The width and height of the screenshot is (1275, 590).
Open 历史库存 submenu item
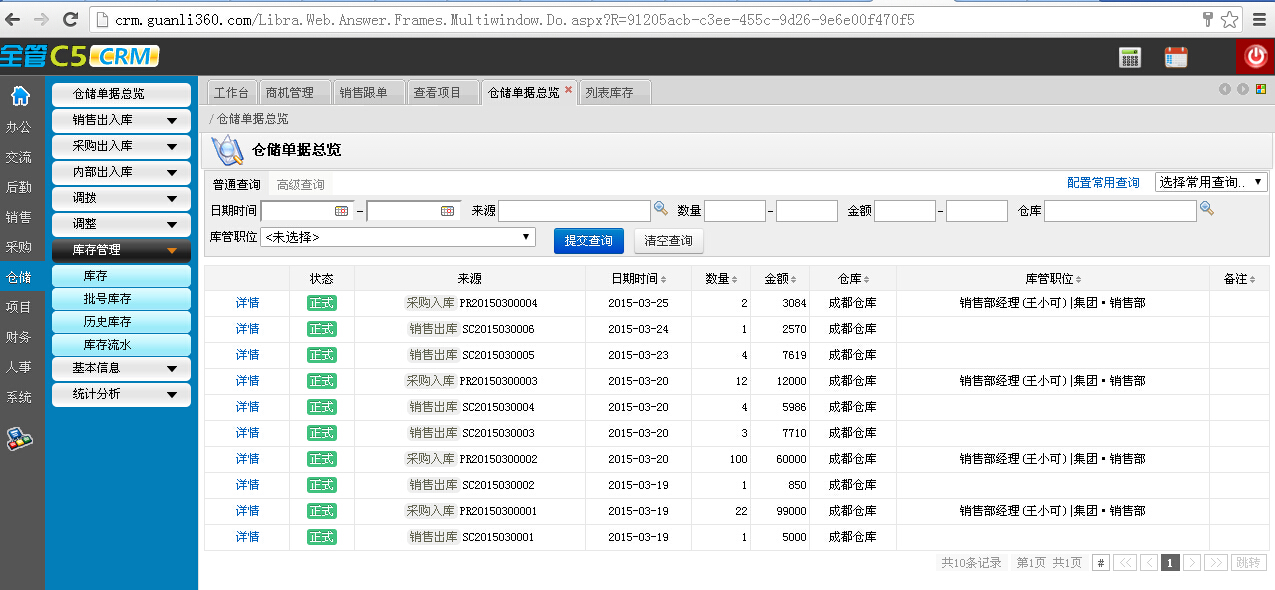pos(121,322)
